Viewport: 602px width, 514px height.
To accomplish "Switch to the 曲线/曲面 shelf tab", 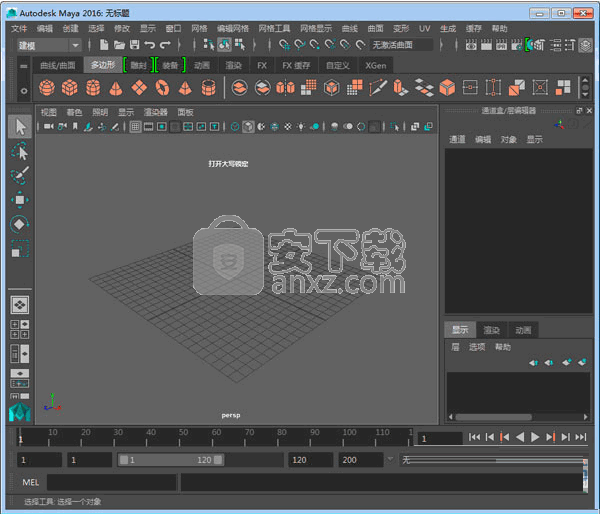I will 58,66.
